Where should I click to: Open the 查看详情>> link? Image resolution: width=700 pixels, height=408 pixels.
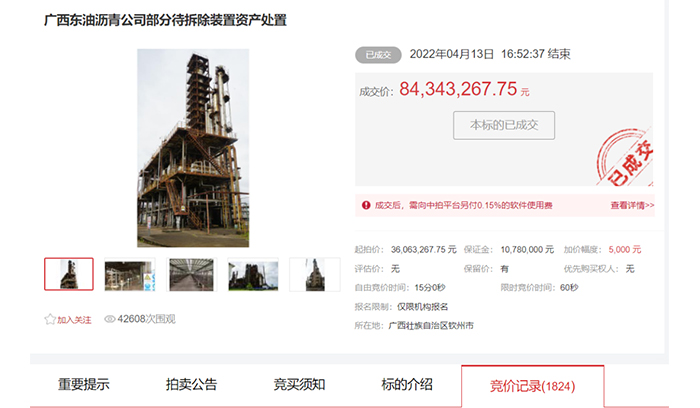click(632, 205)
